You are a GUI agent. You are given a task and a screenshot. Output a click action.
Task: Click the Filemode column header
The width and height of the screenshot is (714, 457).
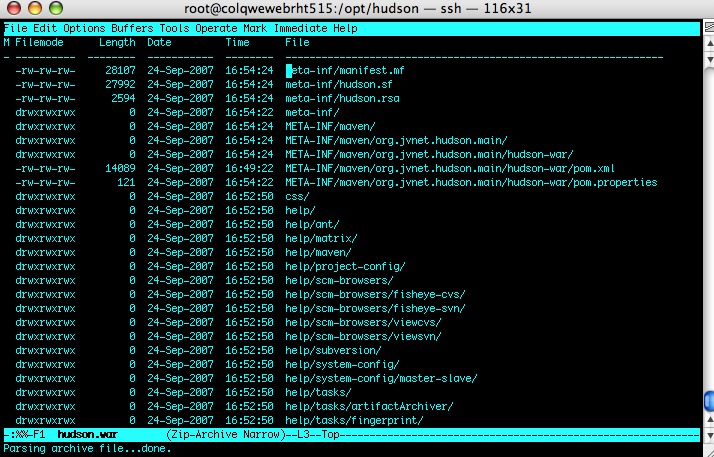tap(39, 42)
